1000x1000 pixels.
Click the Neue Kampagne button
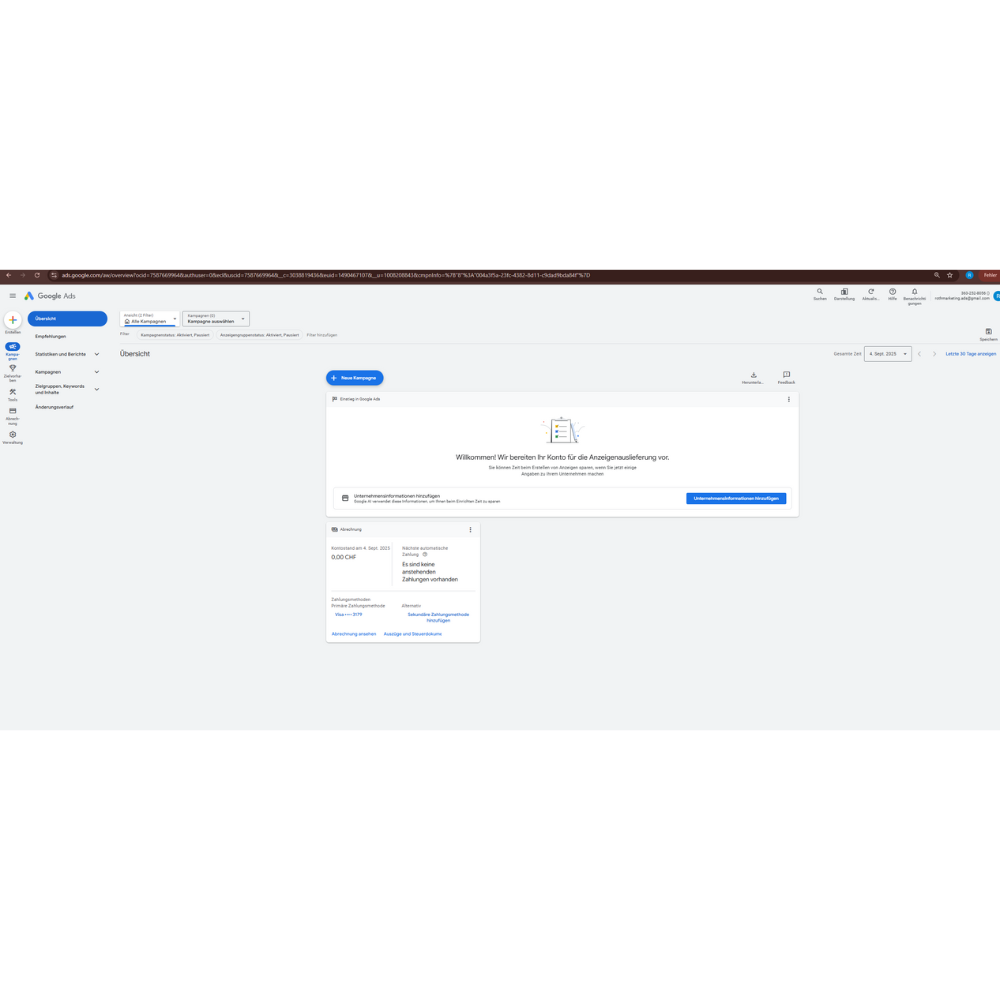tap(355, 378)
